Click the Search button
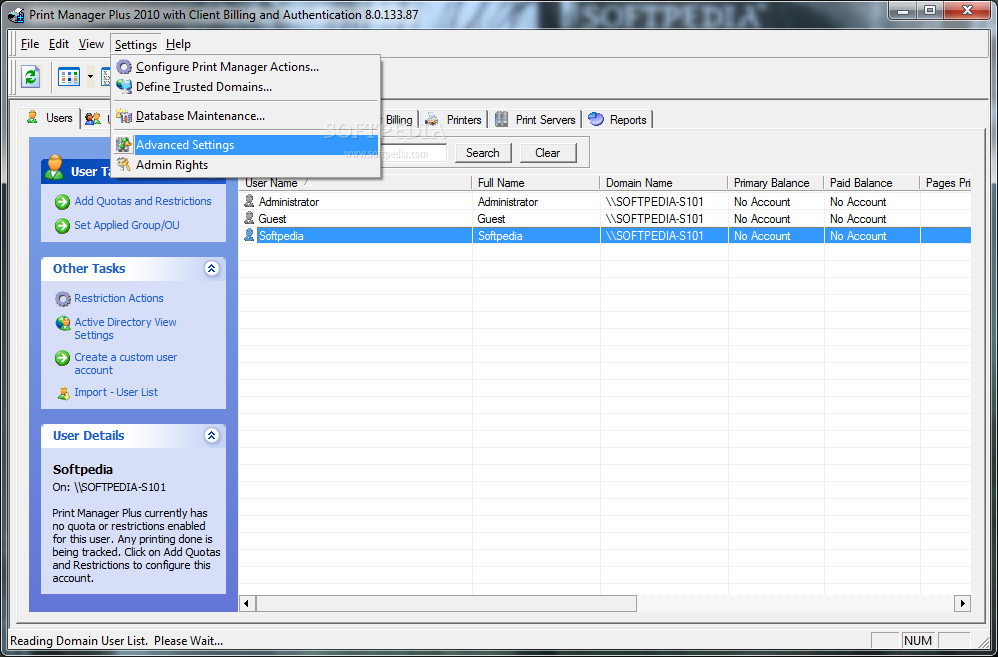Screen dimensions: 998x657 (x=482, y=153)
